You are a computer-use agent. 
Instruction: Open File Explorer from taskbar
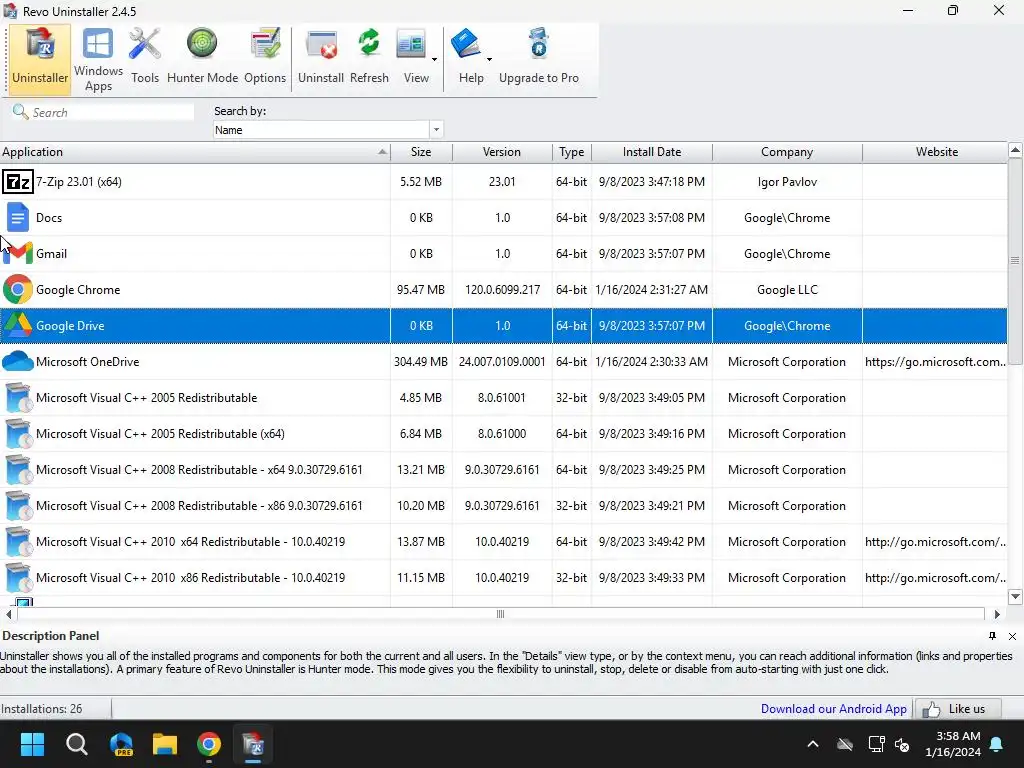165,744
